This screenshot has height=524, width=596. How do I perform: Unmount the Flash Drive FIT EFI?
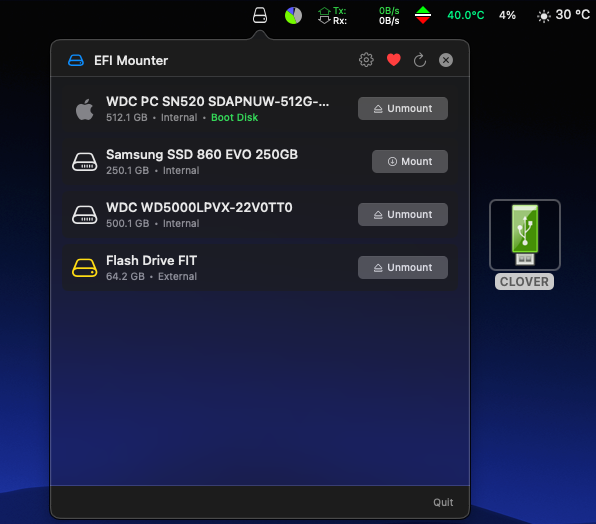(403, 268)
